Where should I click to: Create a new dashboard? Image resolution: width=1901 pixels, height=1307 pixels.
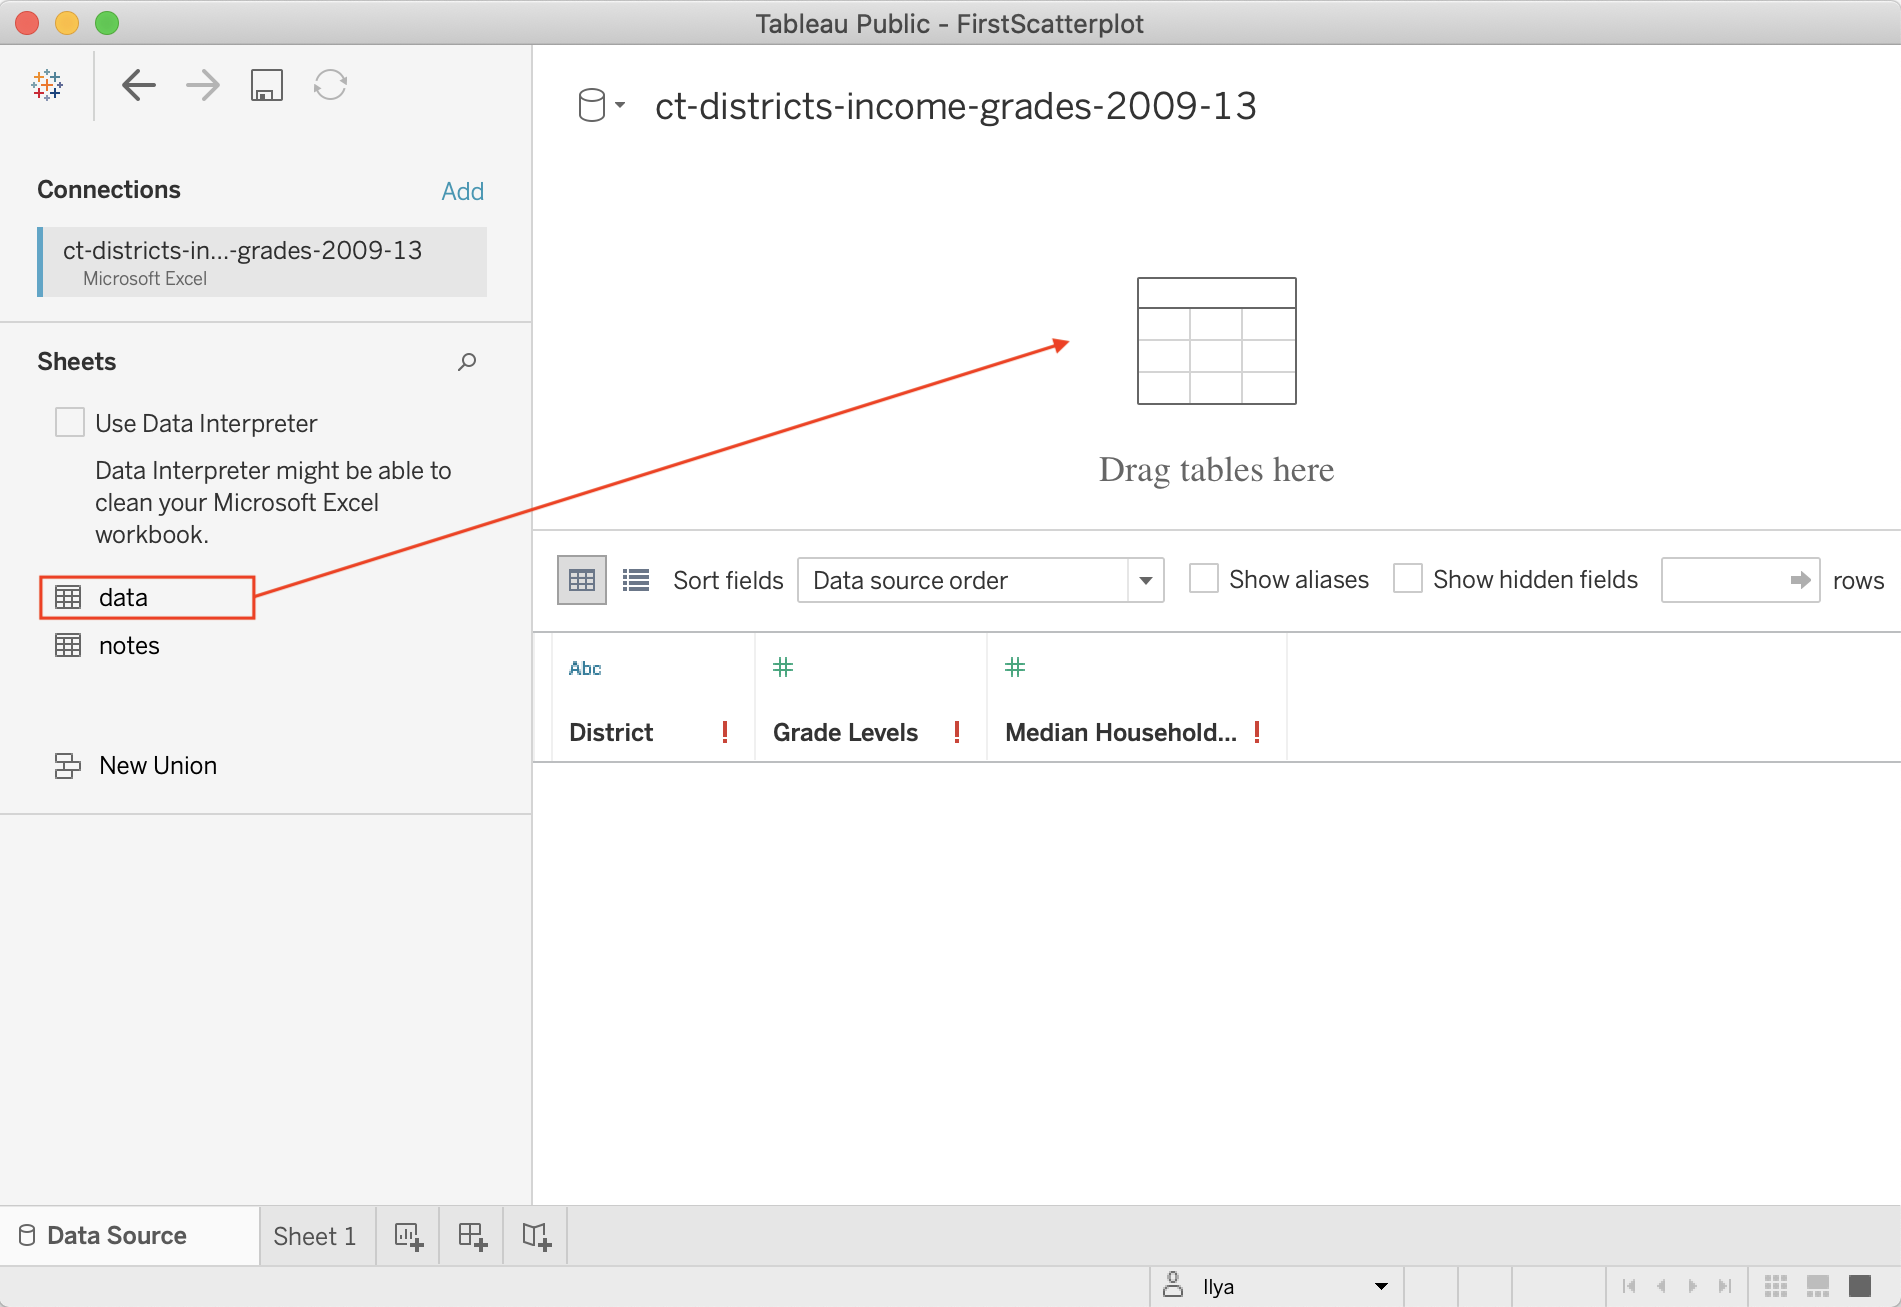pos(472,1237)
